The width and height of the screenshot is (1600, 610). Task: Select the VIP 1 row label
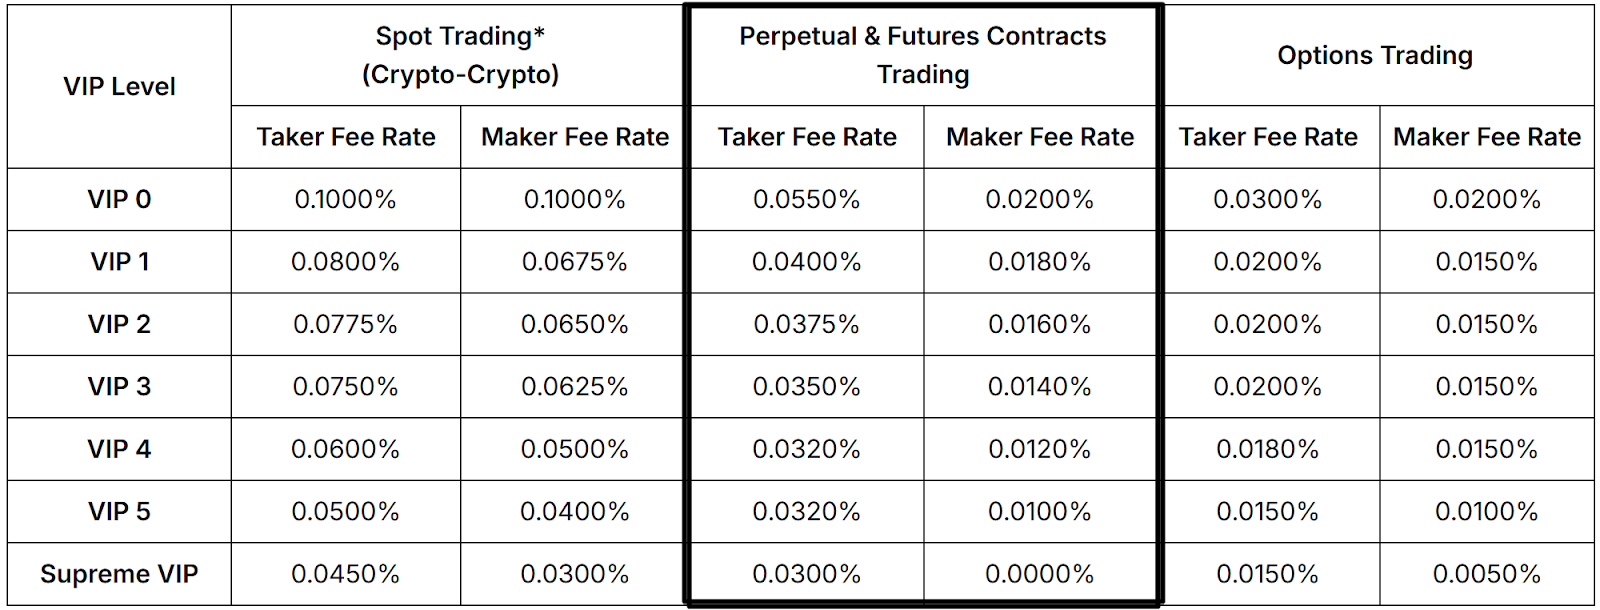coord(119,262)
